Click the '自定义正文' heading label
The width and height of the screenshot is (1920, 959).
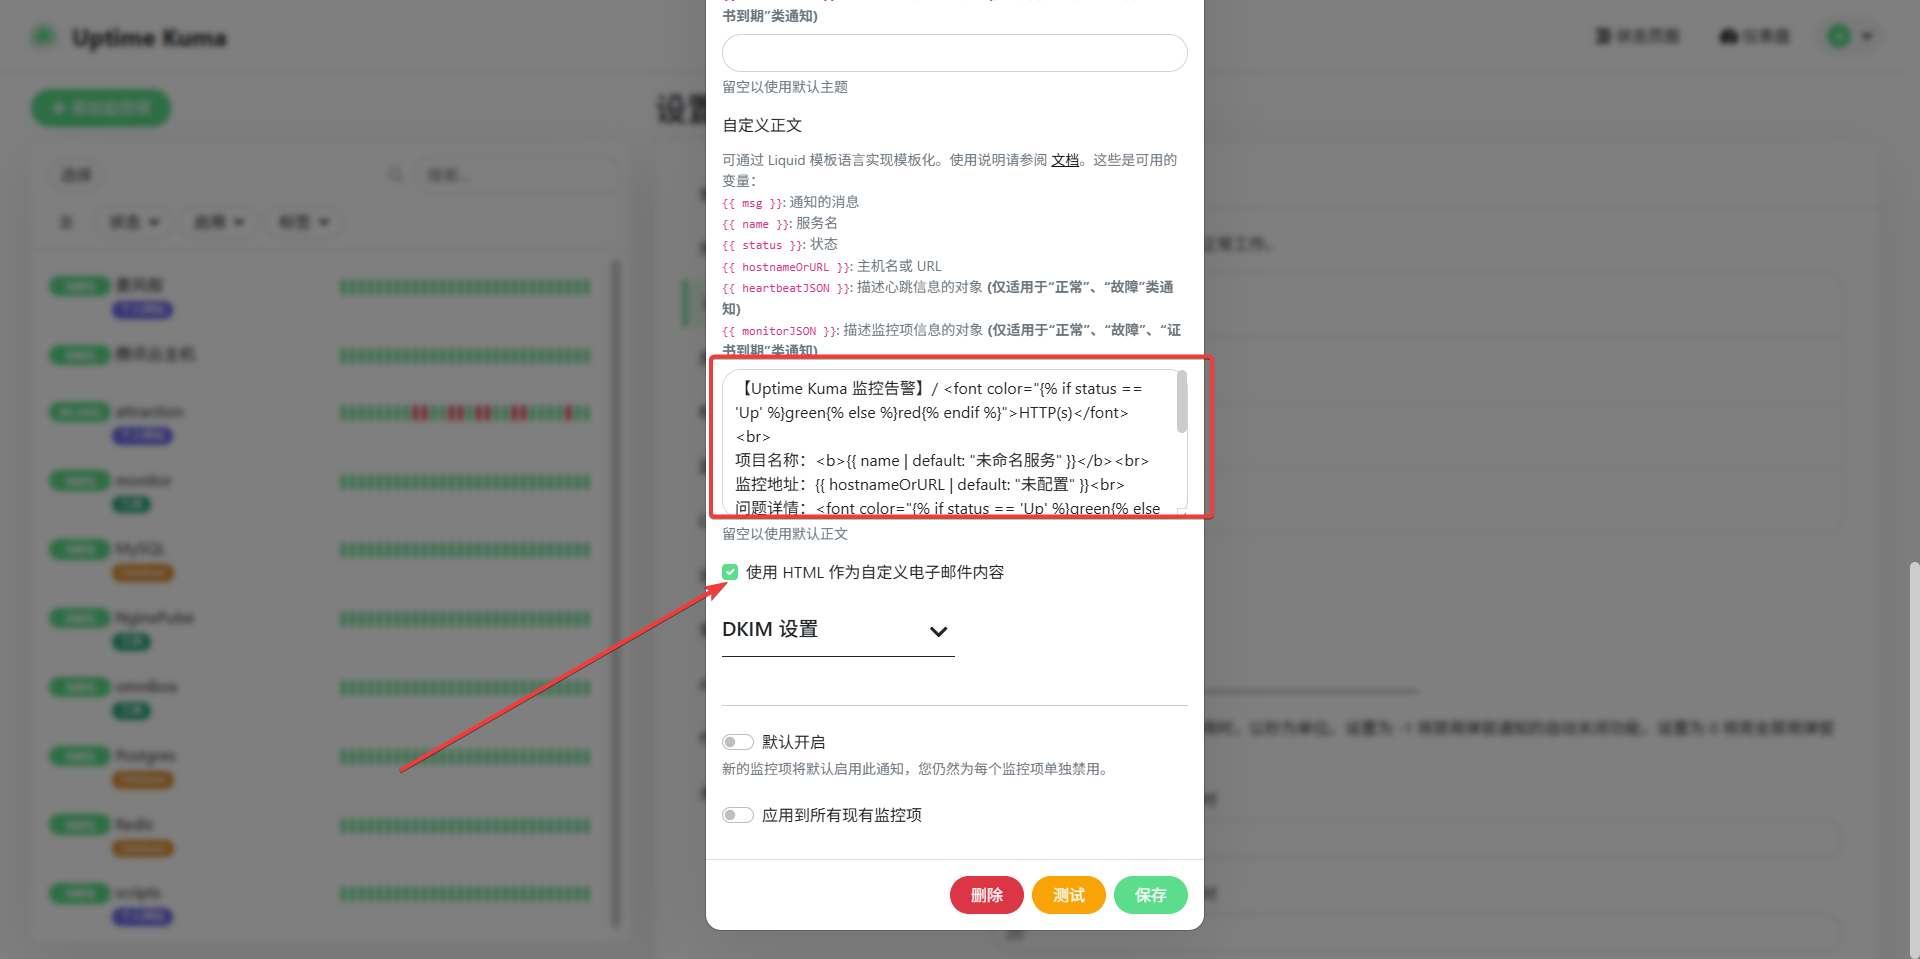tap(762, 125)
